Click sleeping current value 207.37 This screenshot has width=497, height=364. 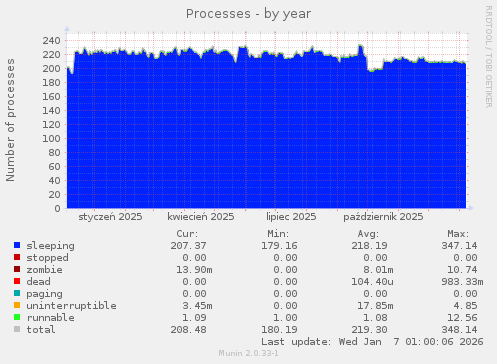coord(188,246)
